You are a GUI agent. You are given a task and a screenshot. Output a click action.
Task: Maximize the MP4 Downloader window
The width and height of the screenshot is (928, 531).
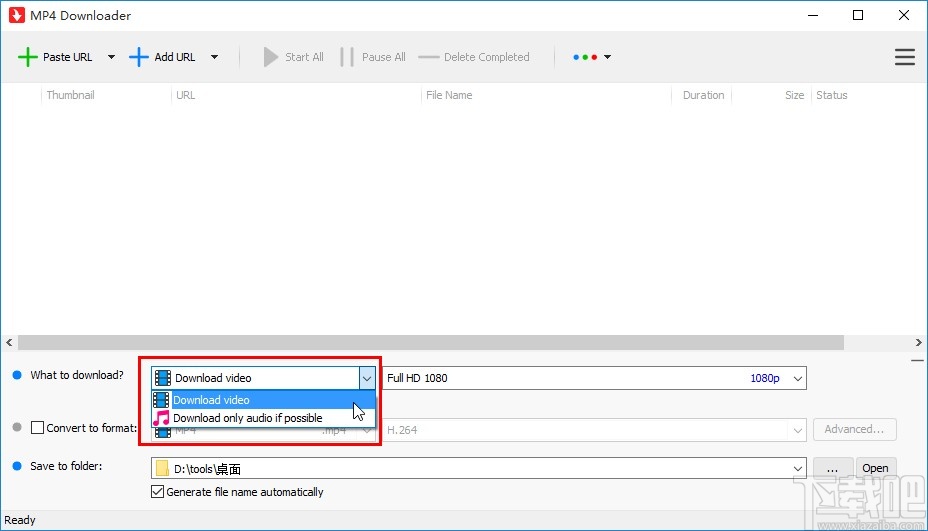point(858,15)
